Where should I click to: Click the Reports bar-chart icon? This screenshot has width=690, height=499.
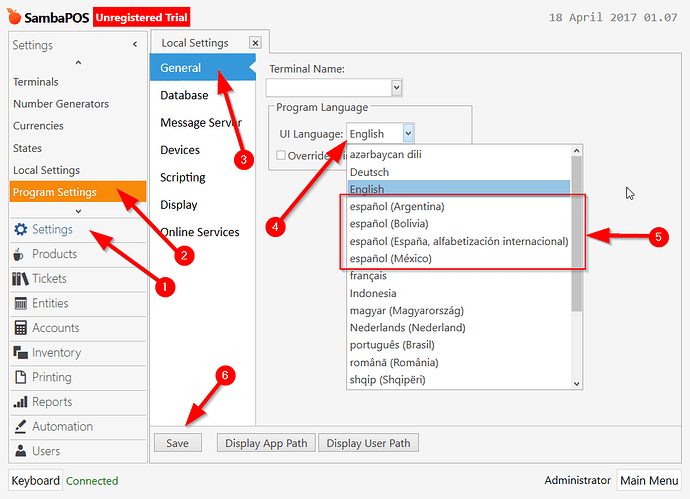pos(21,402)
